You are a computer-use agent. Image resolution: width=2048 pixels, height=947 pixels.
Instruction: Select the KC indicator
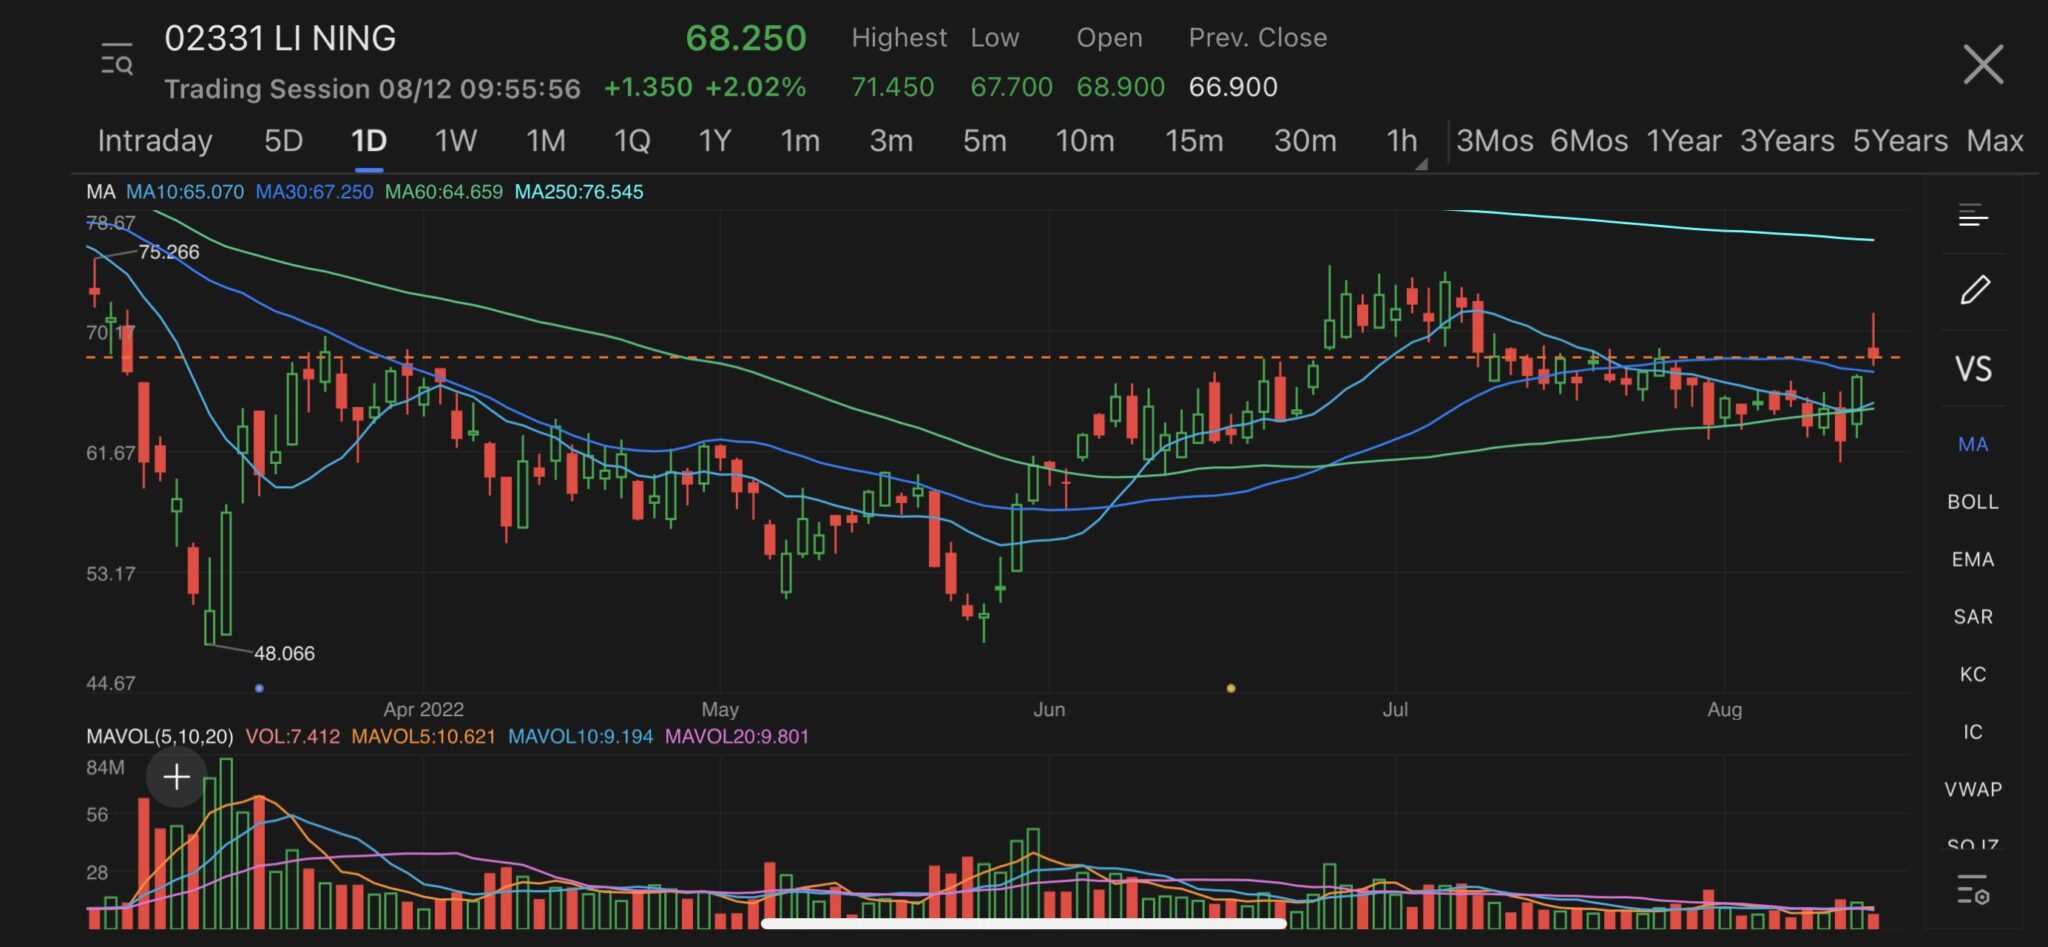coord(1972,674)
